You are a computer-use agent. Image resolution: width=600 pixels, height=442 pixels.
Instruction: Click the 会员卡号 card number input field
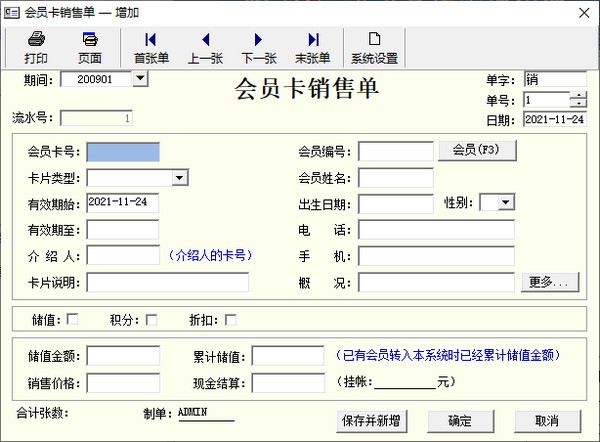coord(123,152)
